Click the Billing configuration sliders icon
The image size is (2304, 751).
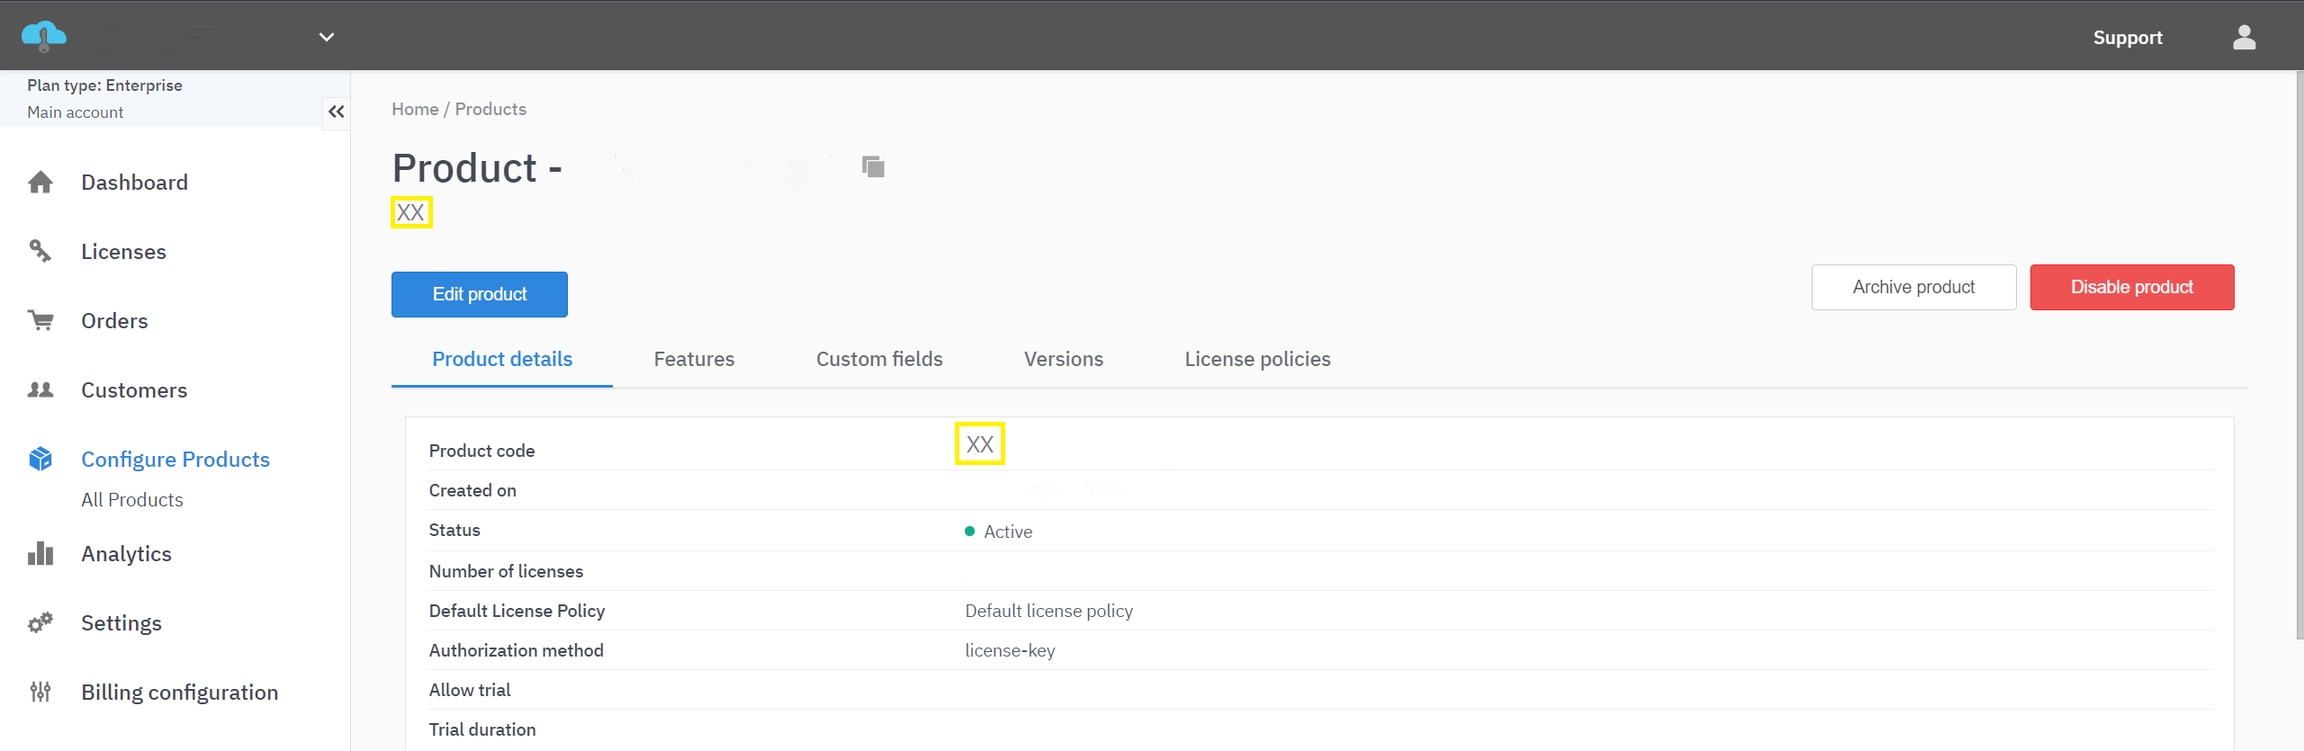pos(40,692)
